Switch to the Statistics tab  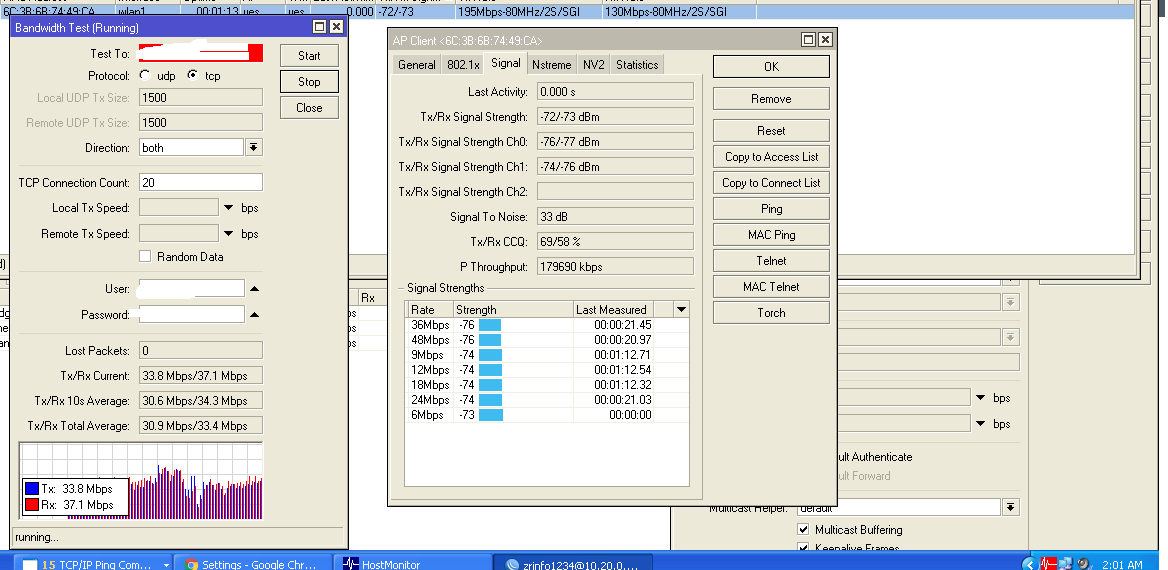637,65
